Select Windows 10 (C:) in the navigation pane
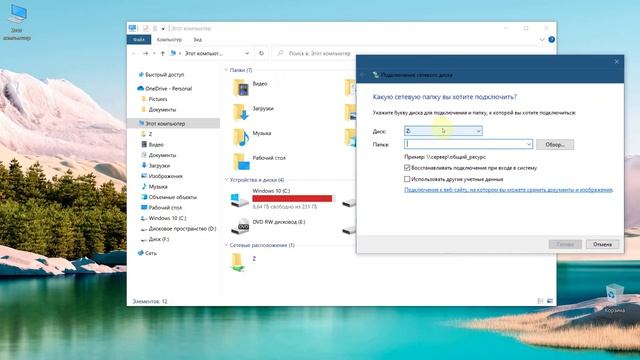 click(164, 218)
